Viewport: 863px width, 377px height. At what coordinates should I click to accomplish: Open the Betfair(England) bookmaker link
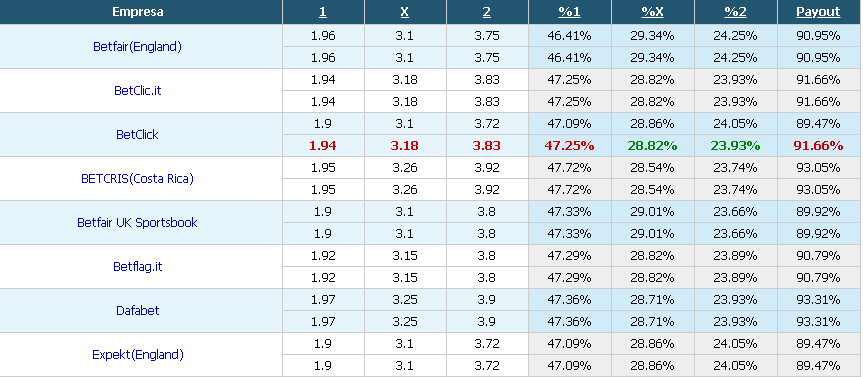[x=137, y=47]
